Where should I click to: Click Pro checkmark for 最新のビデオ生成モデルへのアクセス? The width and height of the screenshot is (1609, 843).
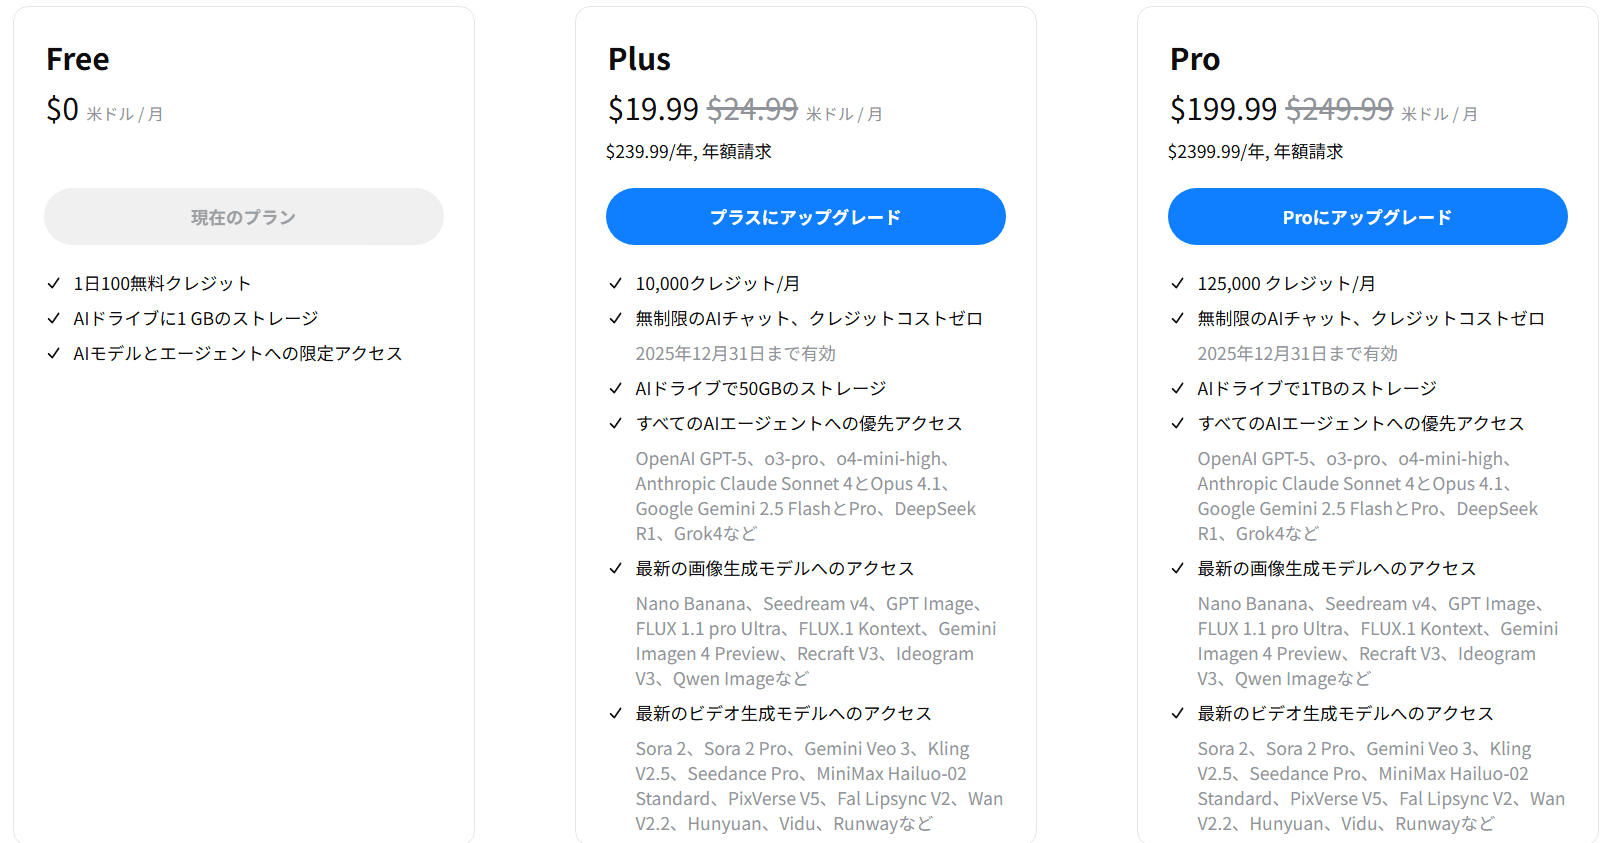point(1178,714)
